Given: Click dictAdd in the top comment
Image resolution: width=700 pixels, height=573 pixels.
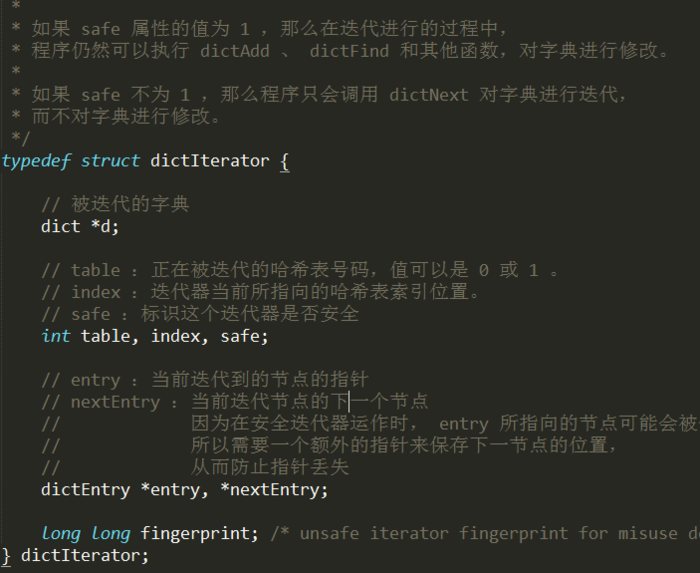Looking at the screenshot, I should (235, 51).
